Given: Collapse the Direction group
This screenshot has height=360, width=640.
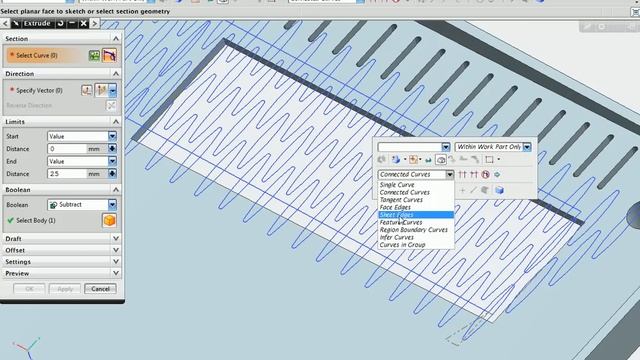Looking at the screenshot, I should 116,74.
